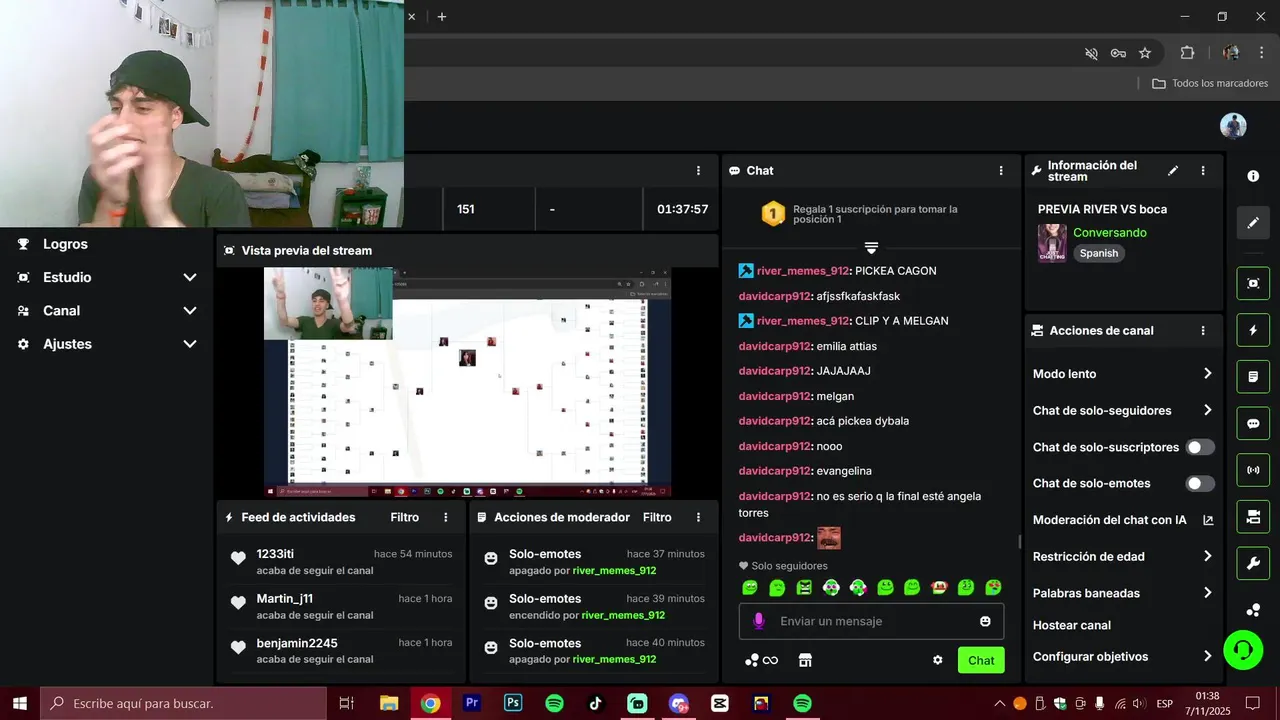Collapse the chat leaderboard arrow
This screenshot has height=720, width=1280.
(871, 248)
